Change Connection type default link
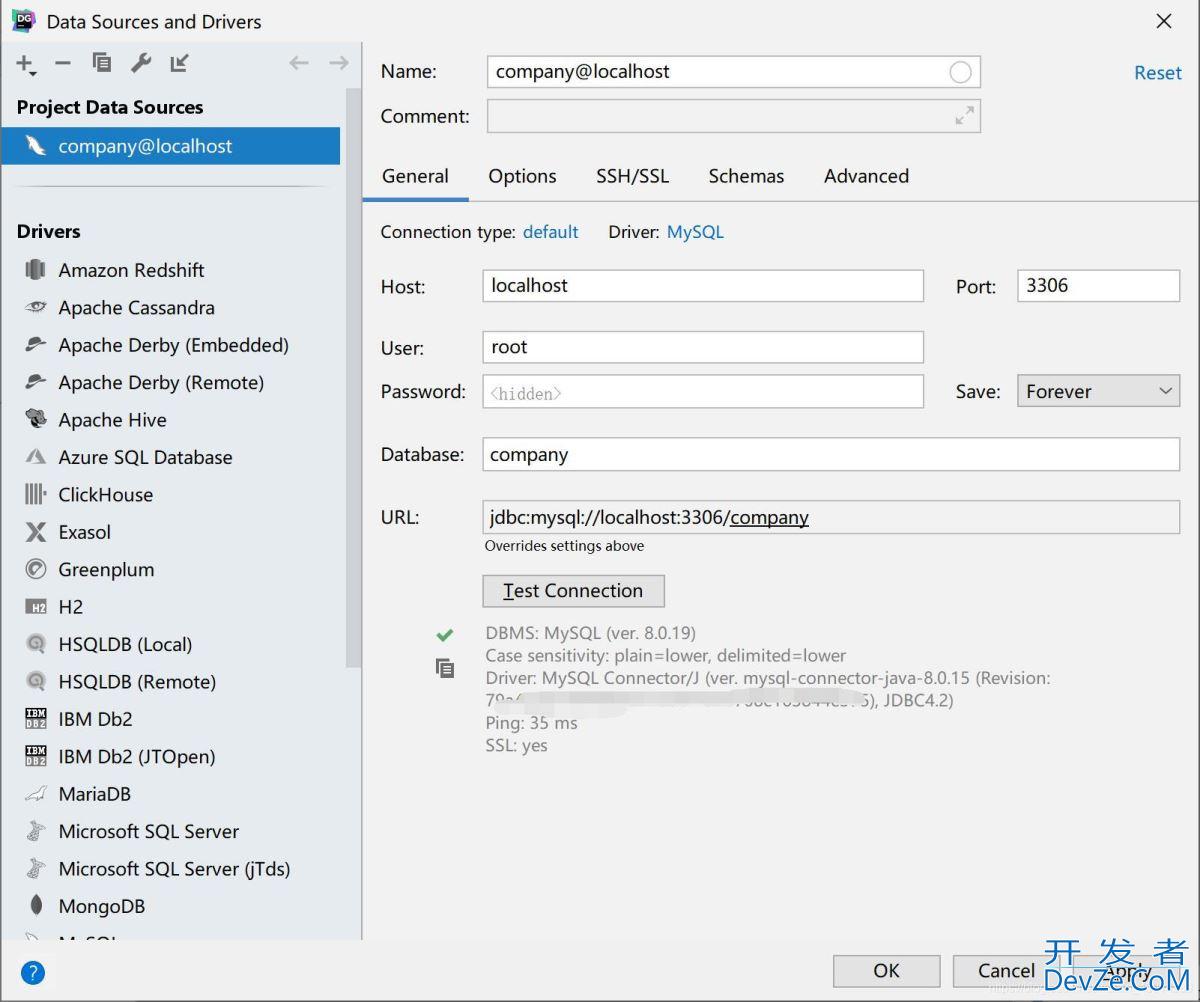The image size is (1200, 1002). click(550, 232)
